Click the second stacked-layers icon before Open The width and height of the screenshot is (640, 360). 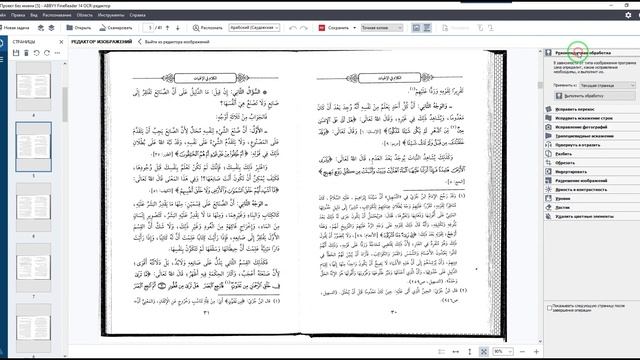pos(51,28)
